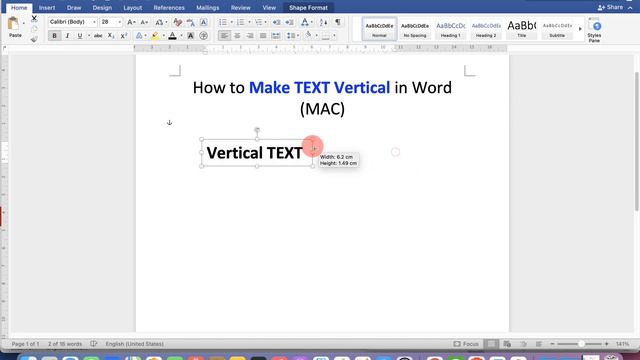Apply character shading icon

190,36
